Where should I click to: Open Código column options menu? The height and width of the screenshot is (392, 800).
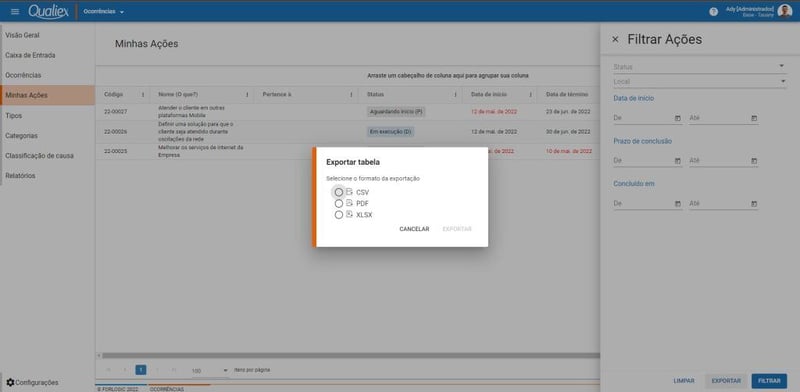click(143, 95)
